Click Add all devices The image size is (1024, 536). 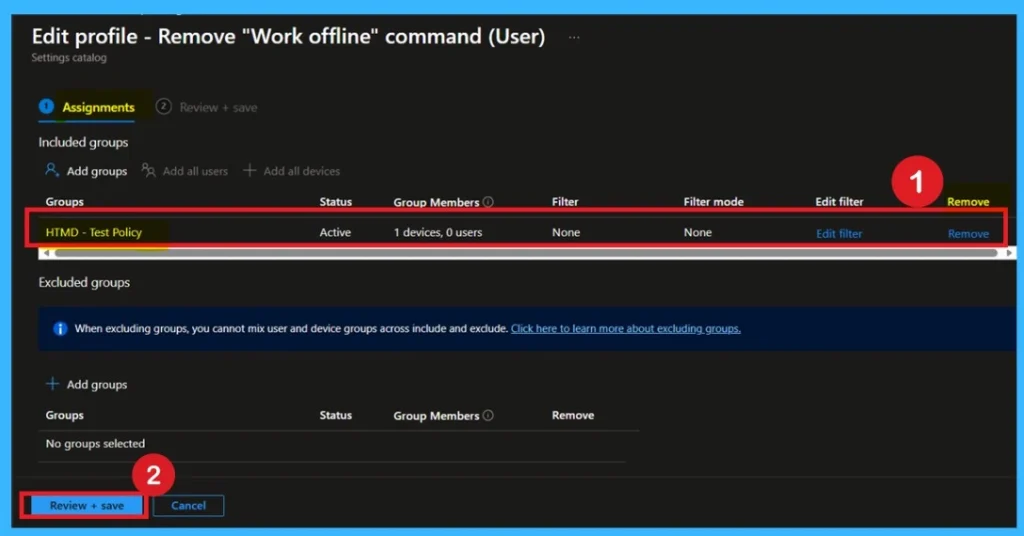[x=291, y=171]
